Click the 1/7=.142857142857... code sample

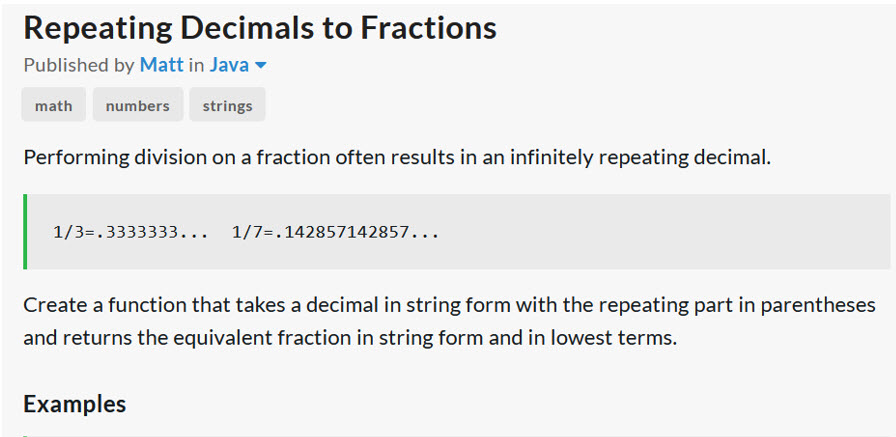coord(335,232)
